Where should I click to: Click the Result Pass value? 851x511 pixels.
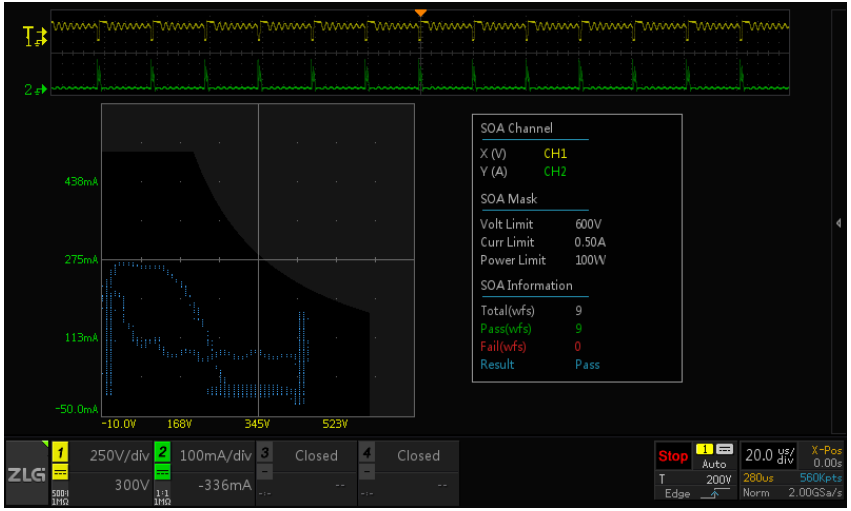(x=587, y=365)
